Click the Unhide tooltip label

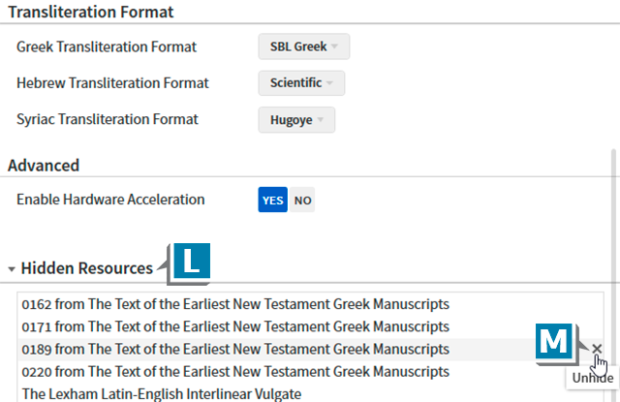tap(590, 379)
